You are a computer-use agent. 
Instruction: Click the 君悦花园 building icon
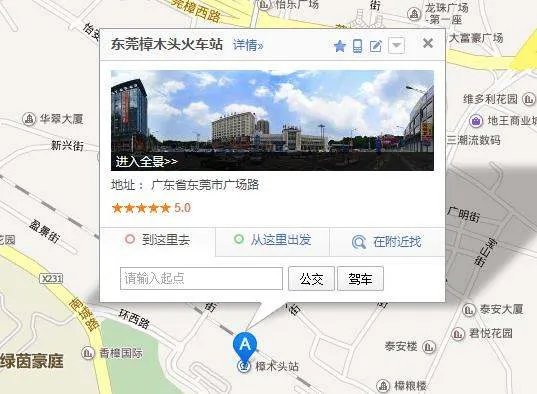coord(458,334)
